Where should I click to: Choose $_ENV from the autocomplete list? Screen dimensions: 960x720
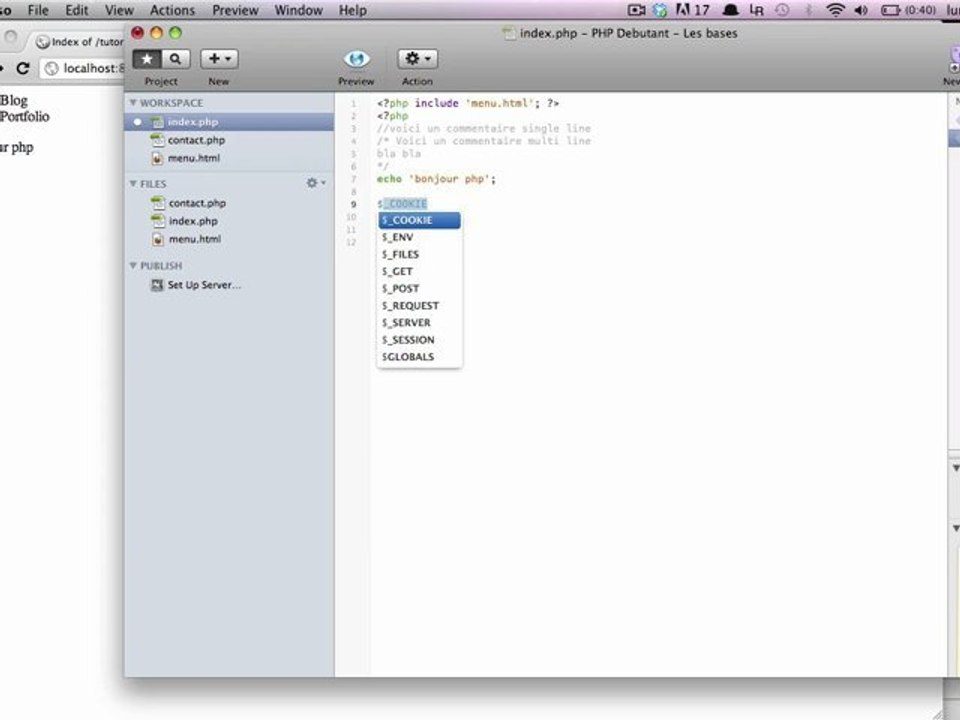click(419, 238)
